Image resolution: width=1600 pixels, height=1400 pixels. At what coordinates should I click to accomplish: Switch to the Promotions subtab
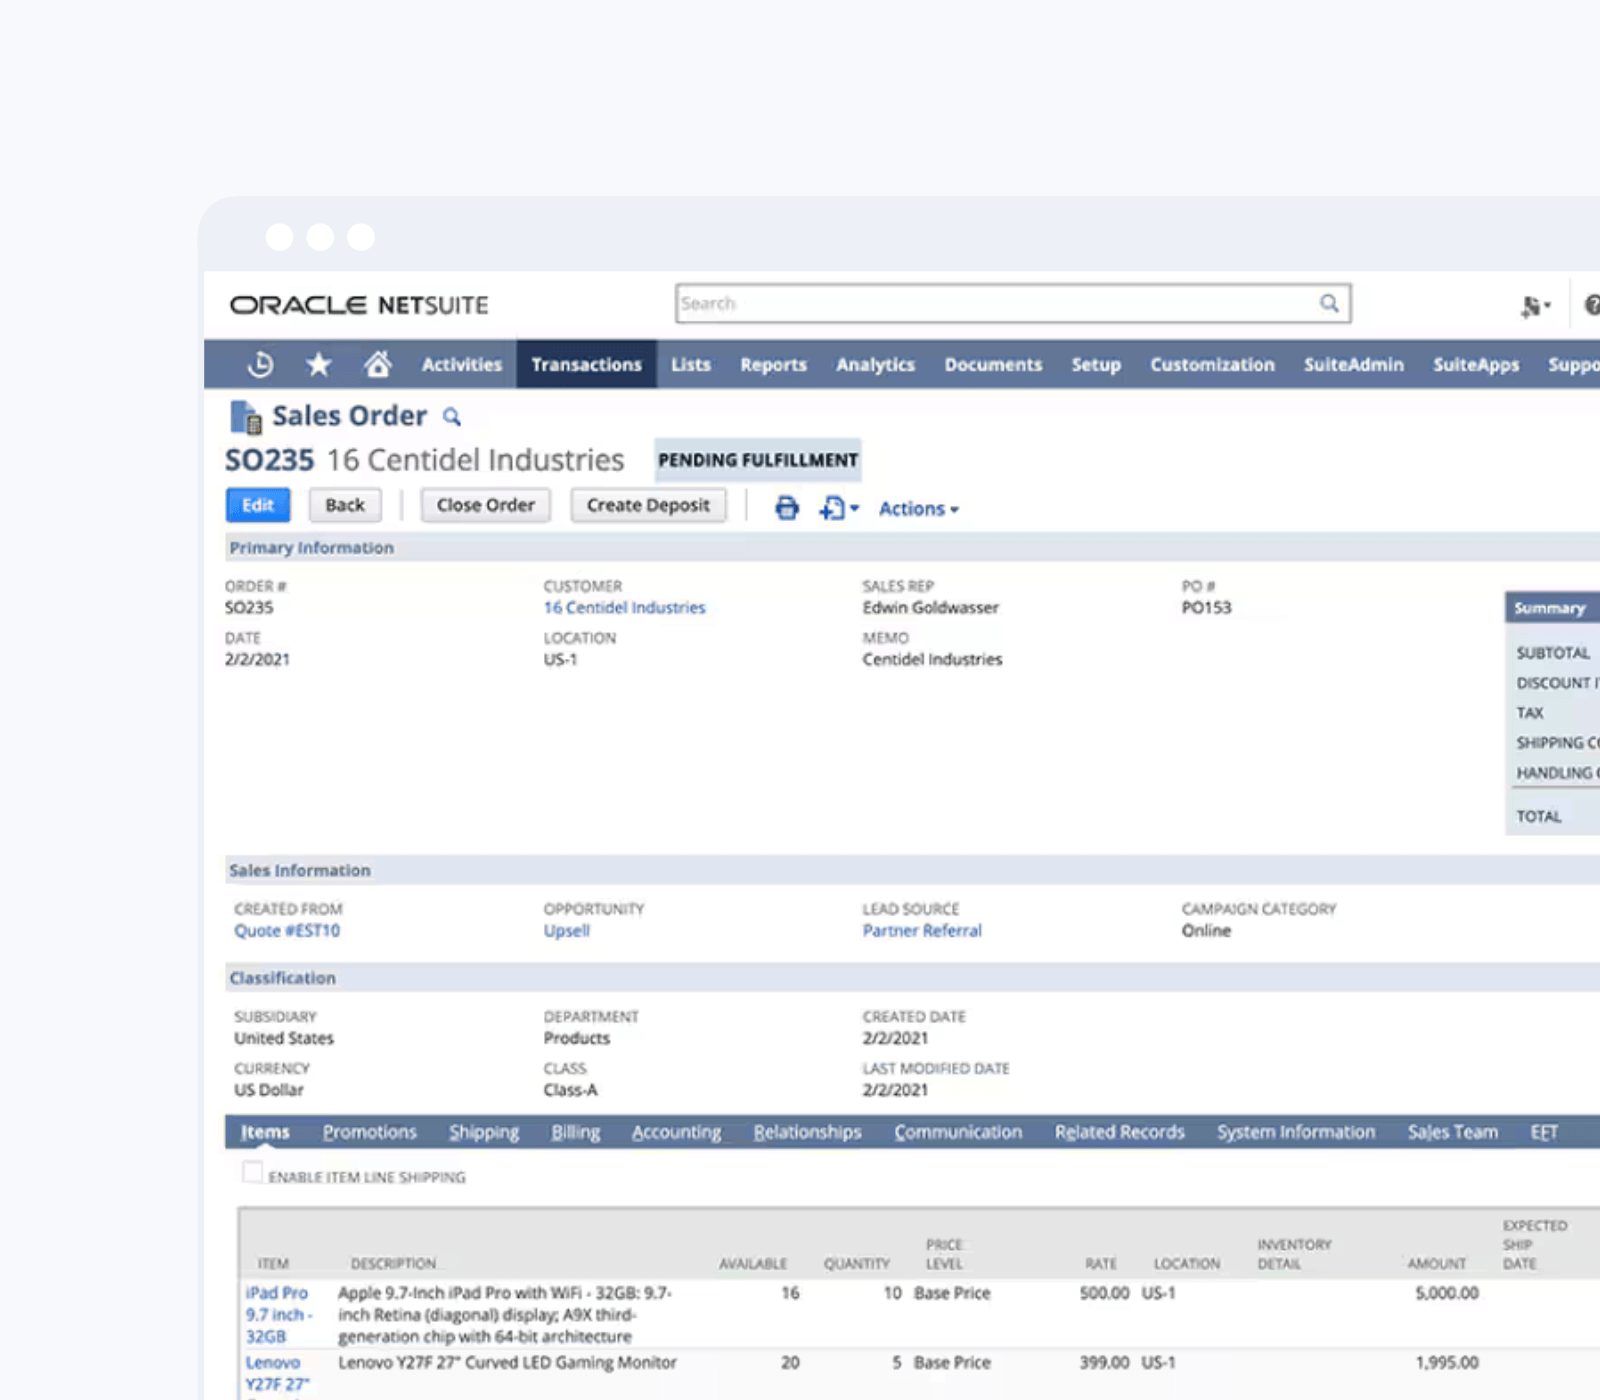click(x=369, y=1132)
